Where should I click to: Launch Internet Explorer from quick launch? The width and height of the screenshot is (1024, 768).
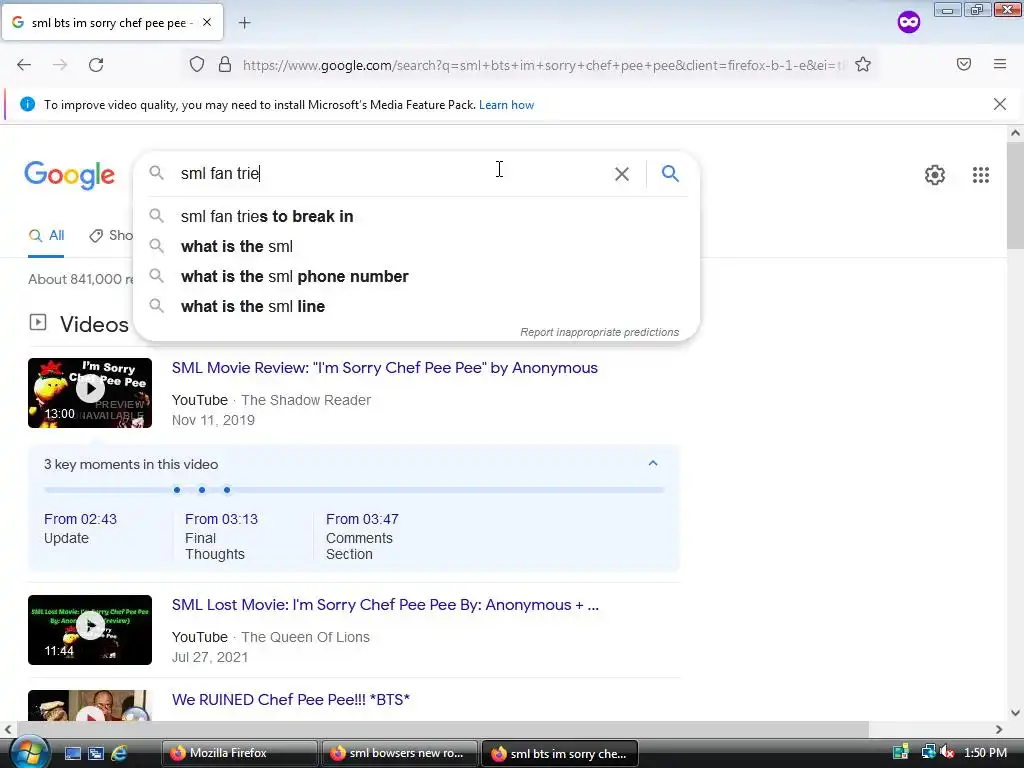pyautogui.click(x=119, y=753)
